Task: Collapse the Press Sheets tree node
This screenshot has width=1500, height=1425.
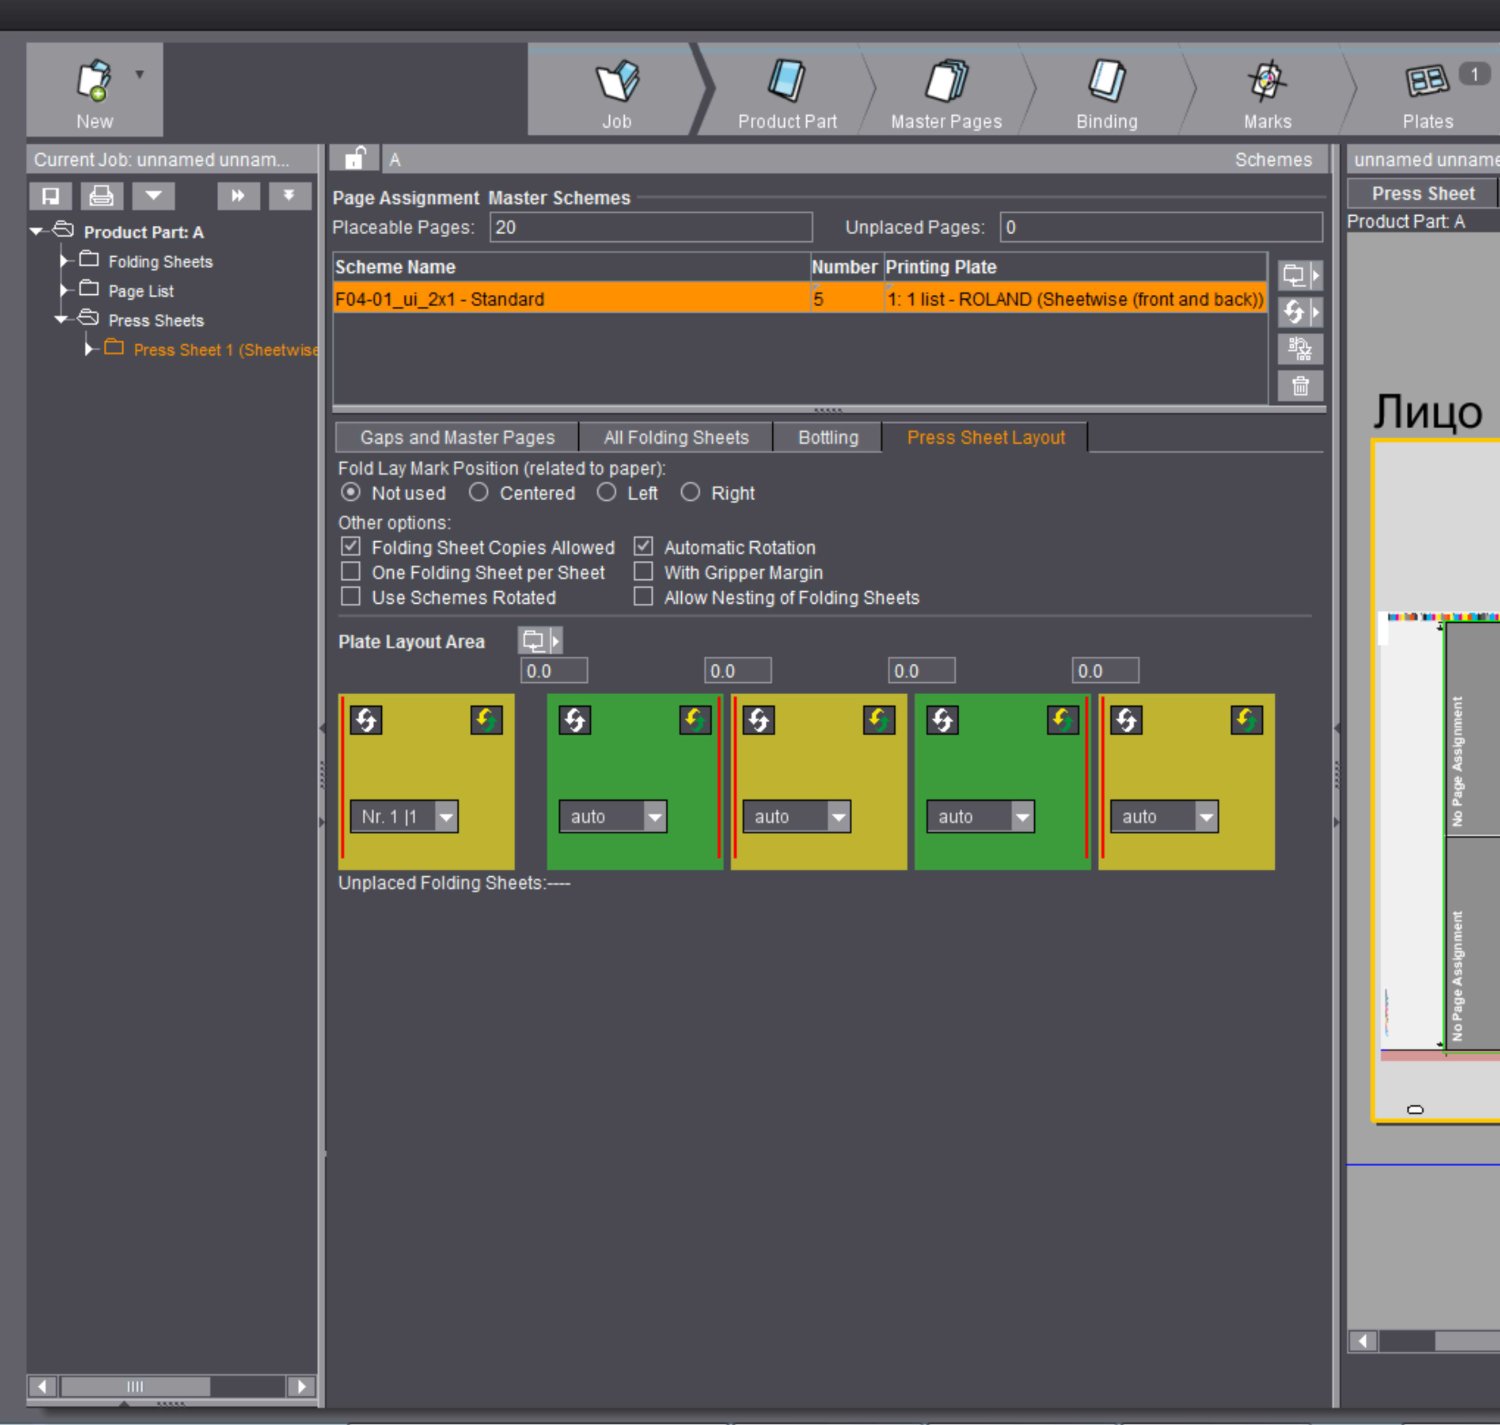Action: tap(62, 320)
